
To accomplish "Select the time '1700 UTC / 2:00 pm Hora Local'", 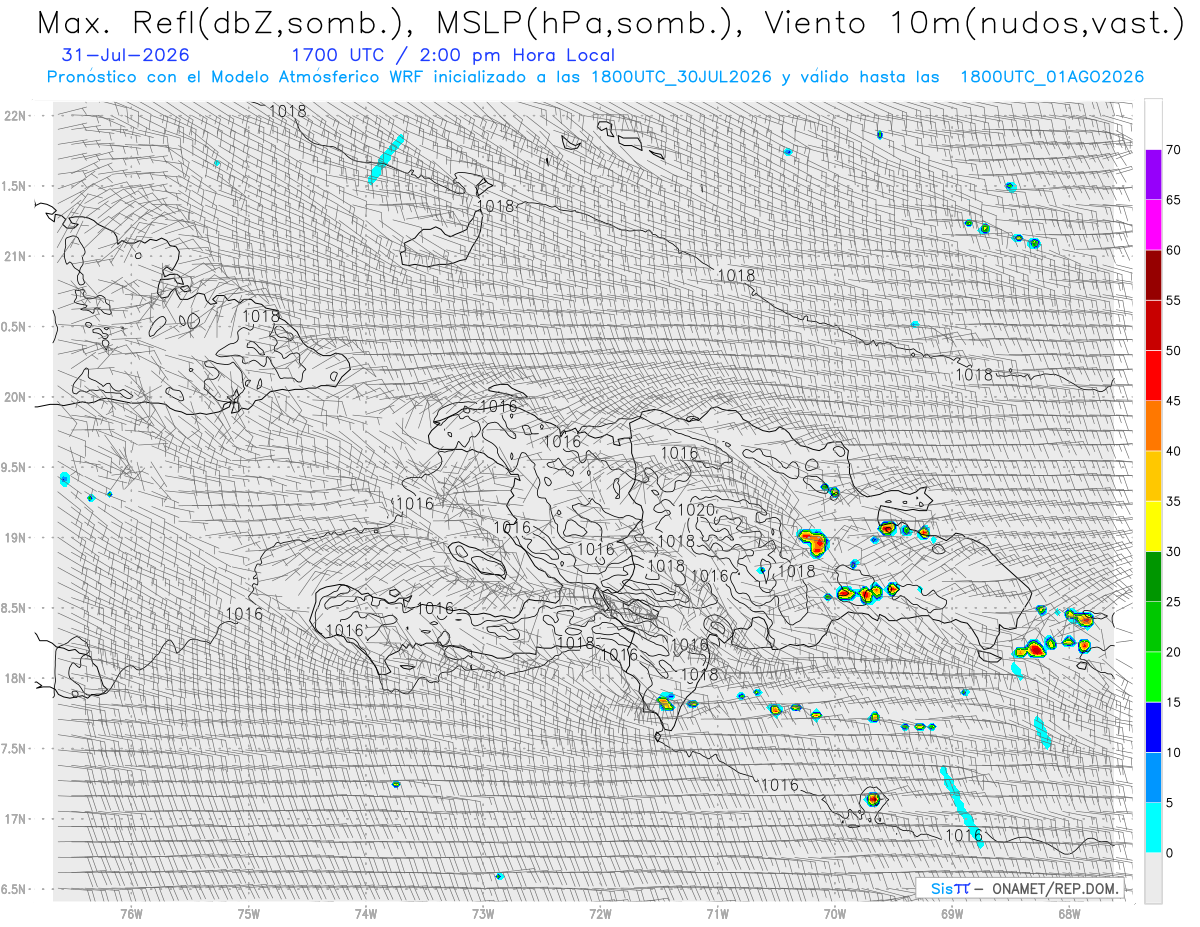I will [x=453, y=55].
